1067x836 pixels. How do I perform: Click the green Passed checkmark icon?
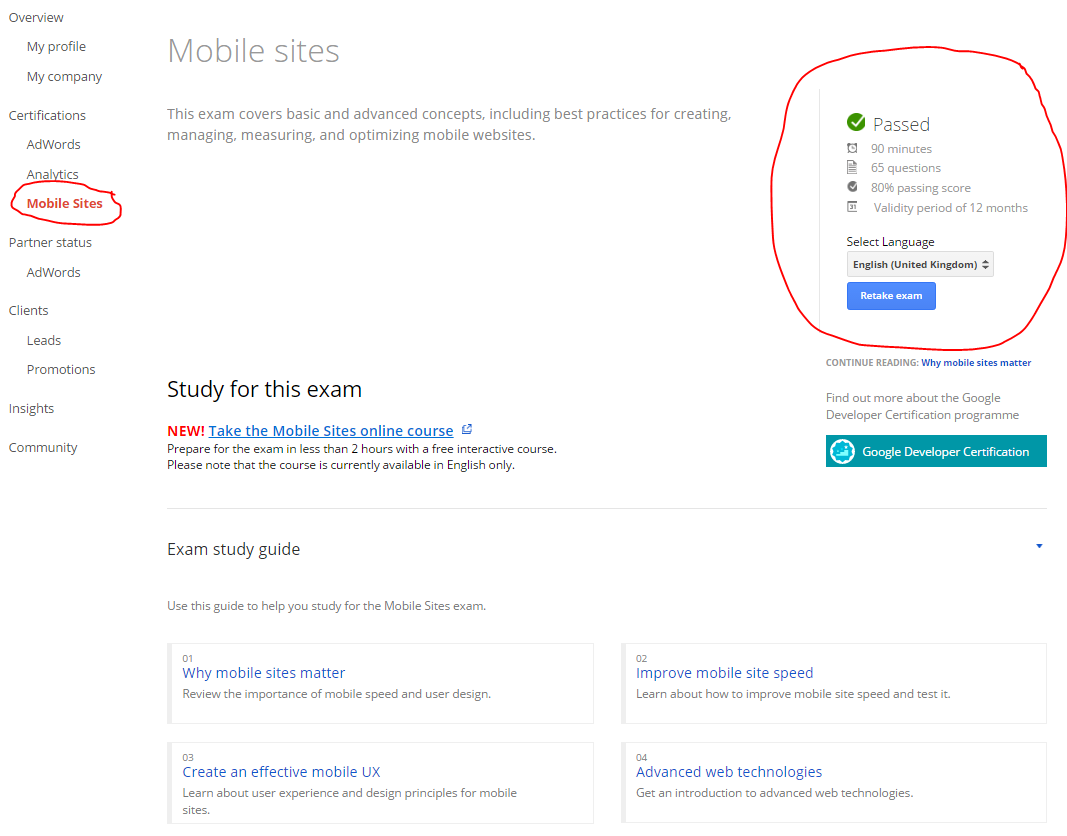click(855, 122)
